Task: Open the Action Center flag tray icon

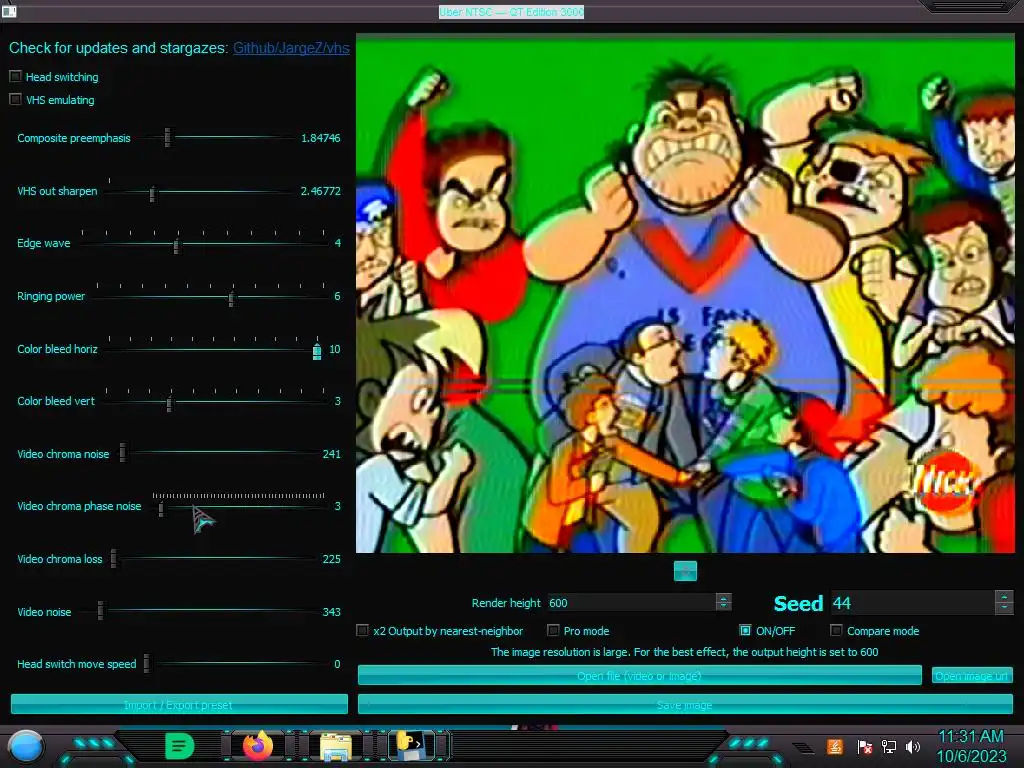Action: (865, 746)
